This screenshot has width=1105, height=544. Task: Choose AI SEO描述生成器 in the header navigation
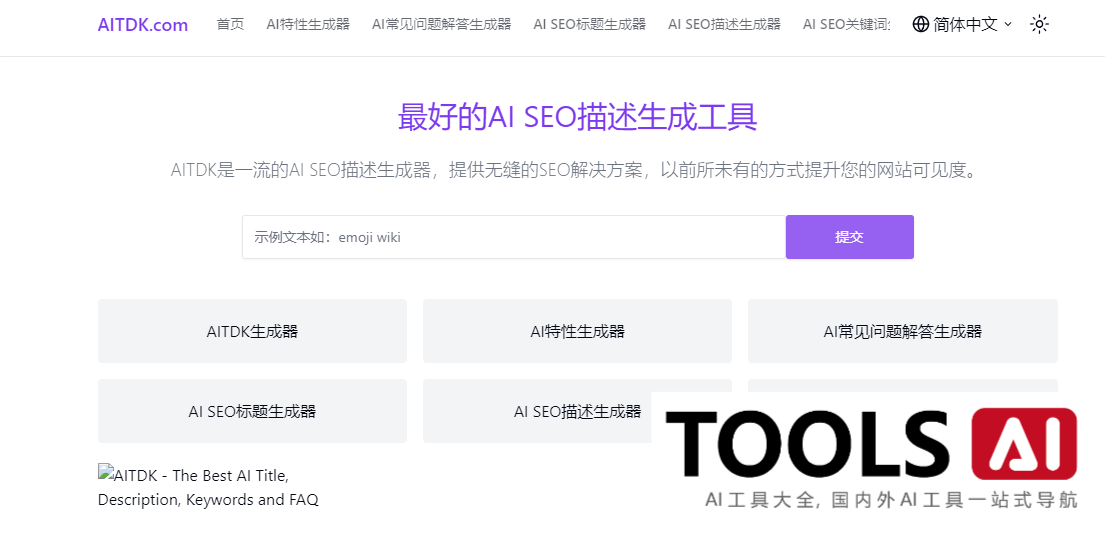coord(724,24)
